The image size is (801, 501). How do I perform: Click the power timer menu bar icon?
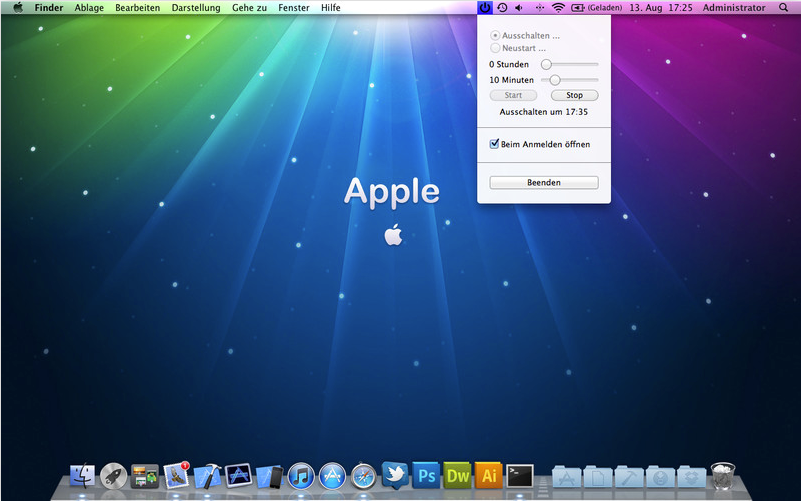(485, 8)
